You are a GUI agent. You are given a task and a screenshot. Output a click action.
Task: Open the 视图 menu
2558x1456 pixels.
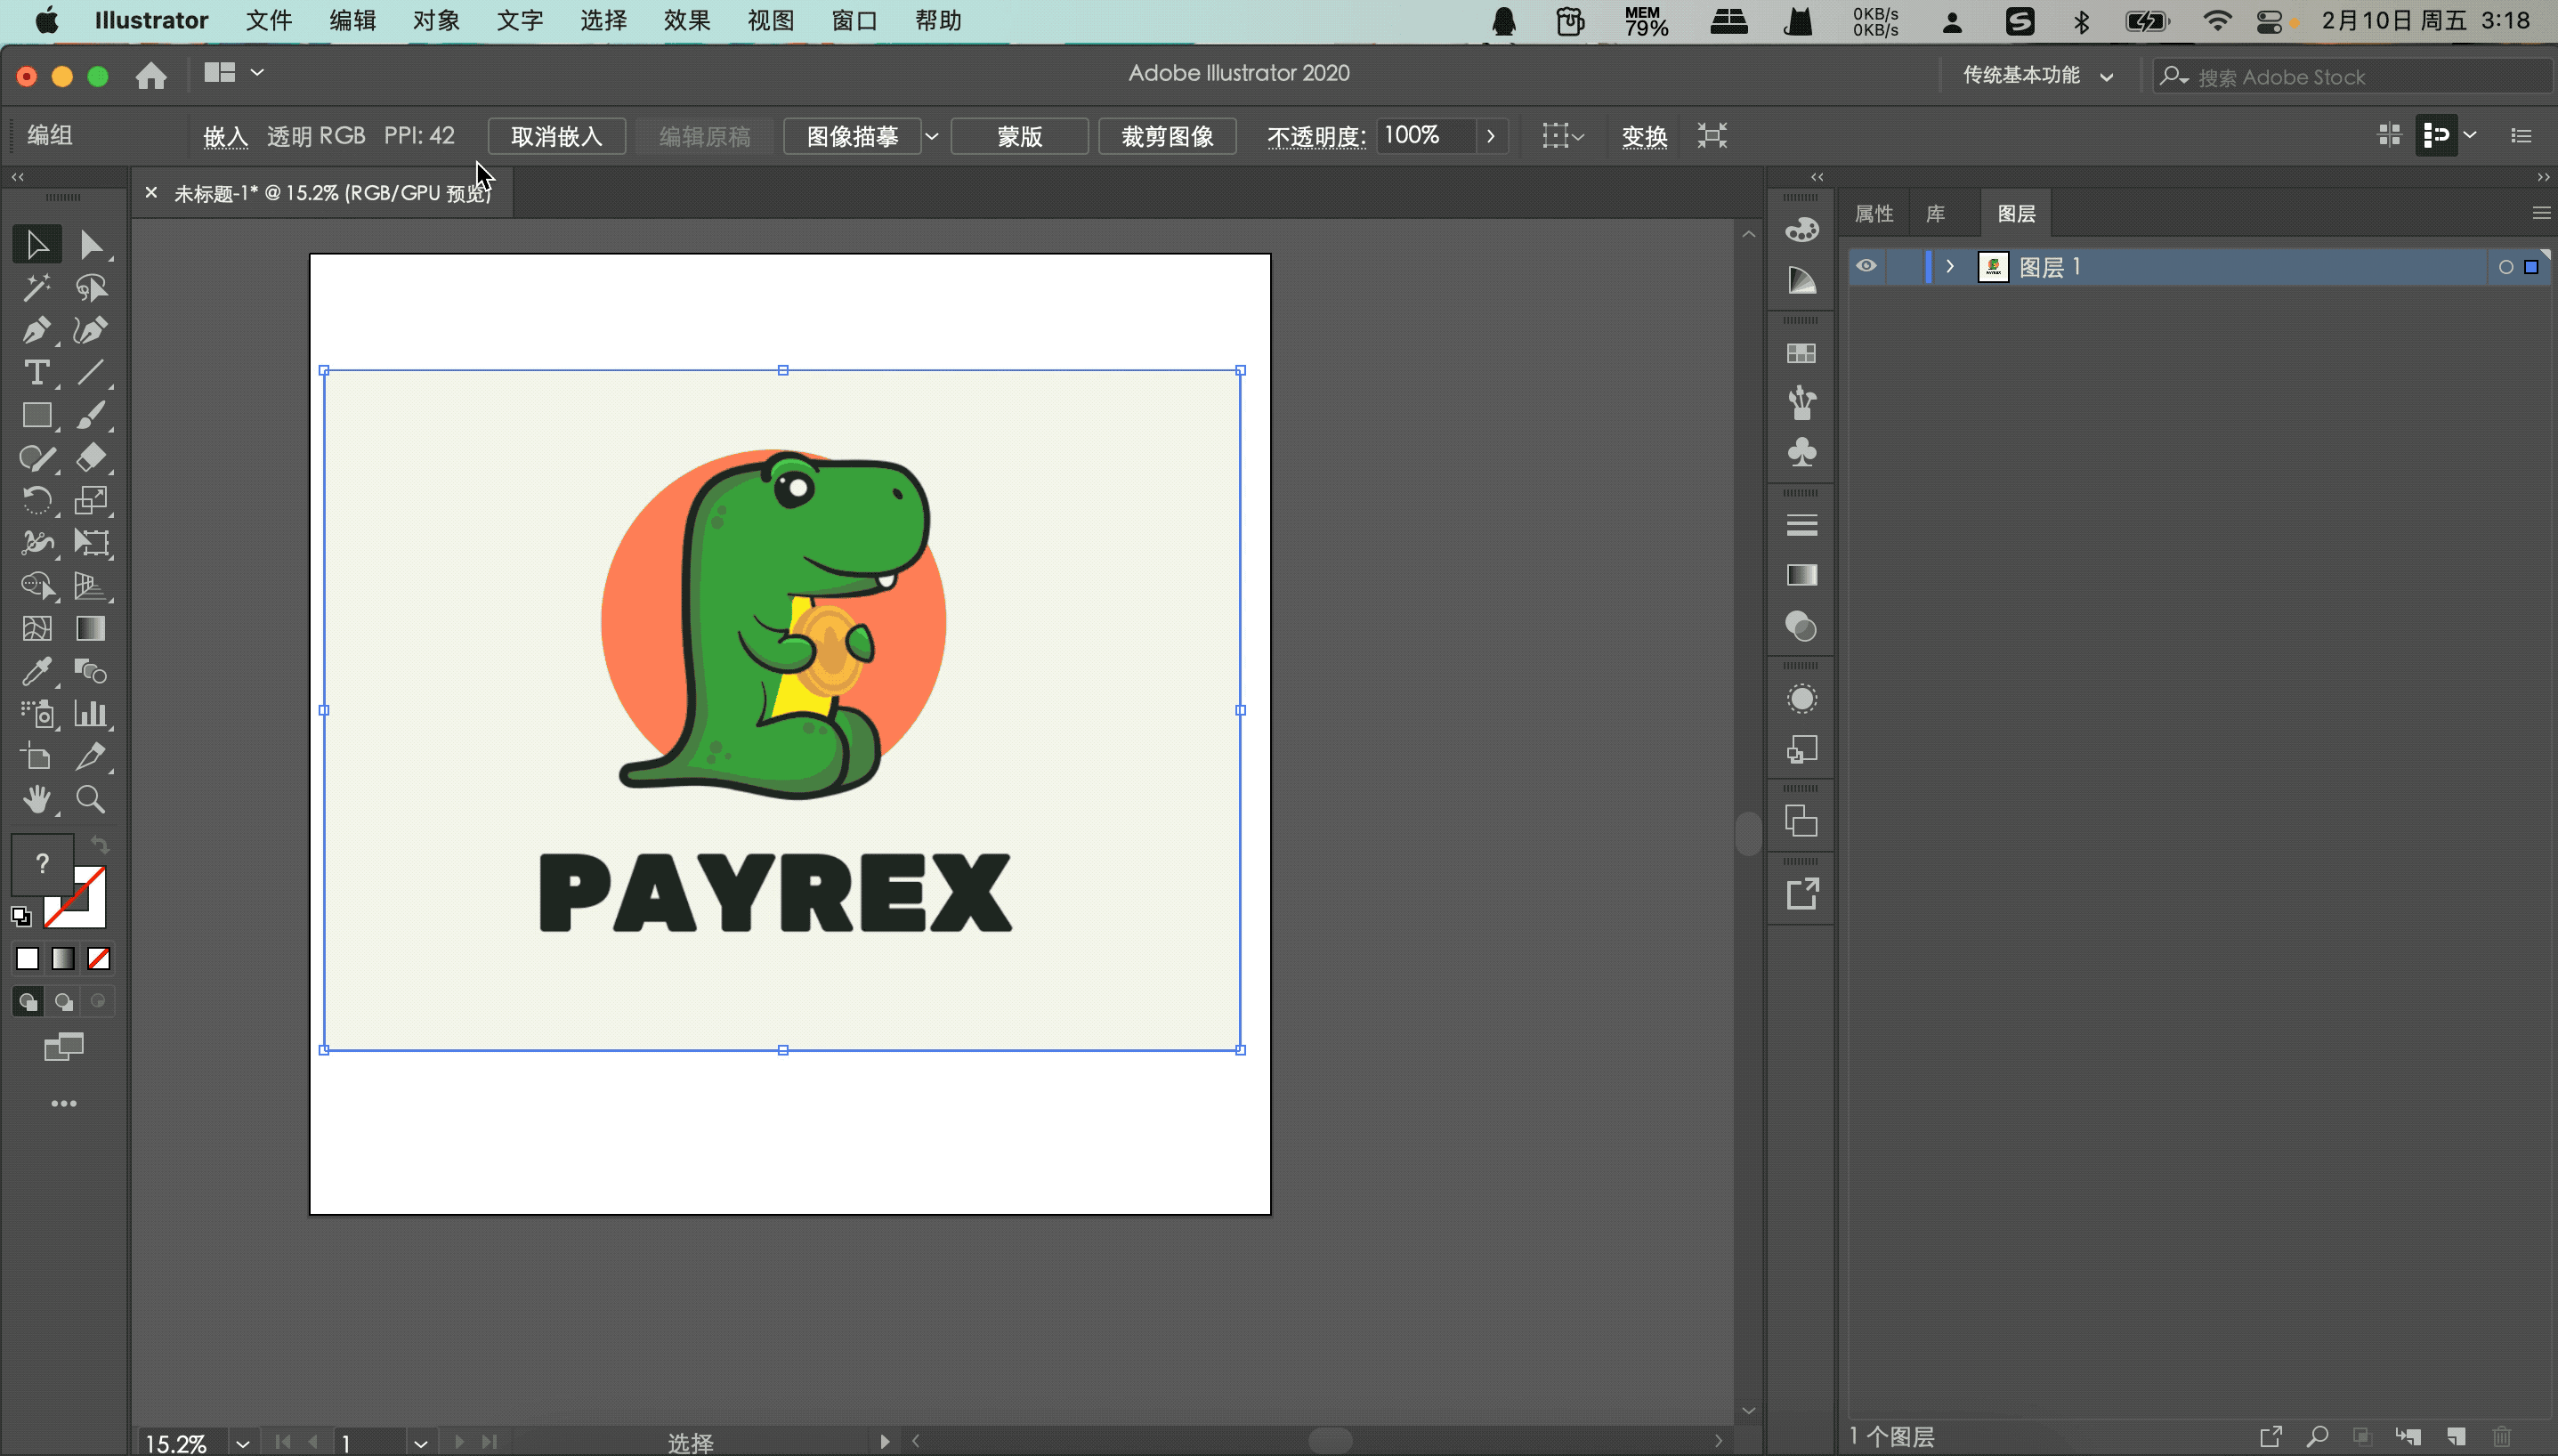tap(773, 20)
